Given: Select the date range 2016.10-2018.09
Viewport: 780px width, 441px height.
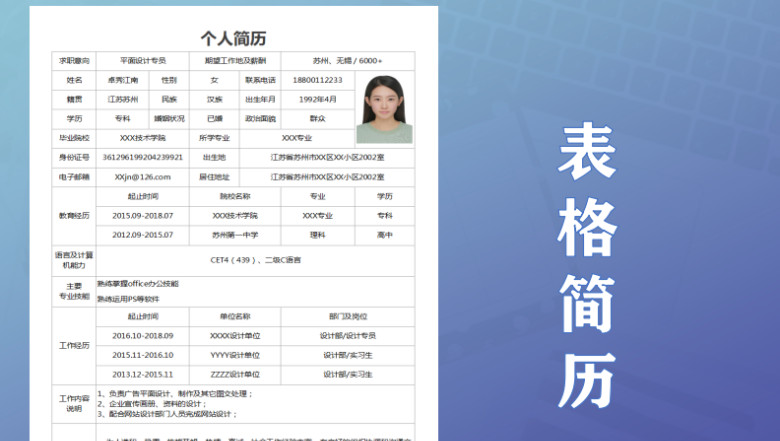Looking at the screenshot, I should click(143, 336).
